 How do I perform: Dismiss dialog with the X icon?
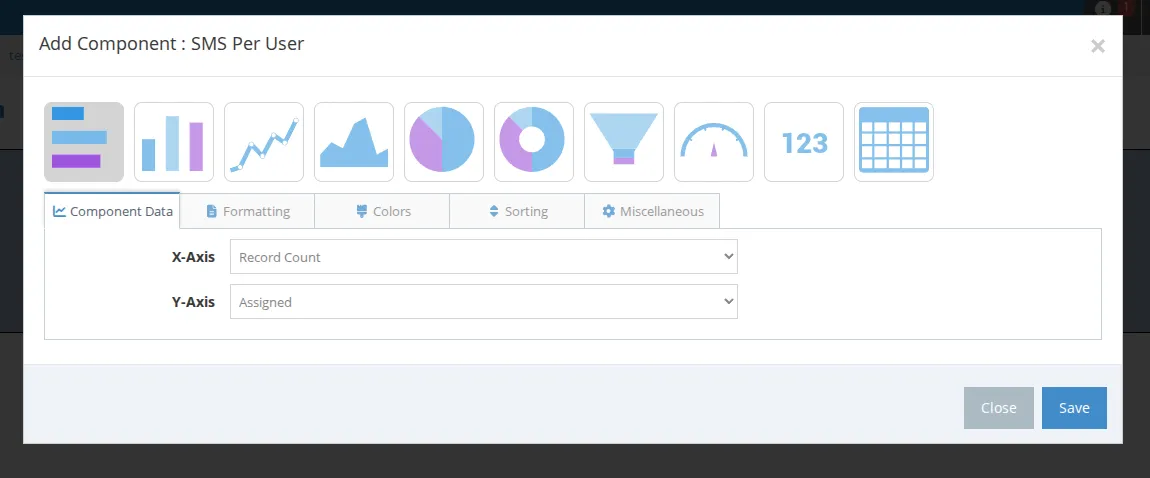pyautogui.click(x=1097, y=46)
